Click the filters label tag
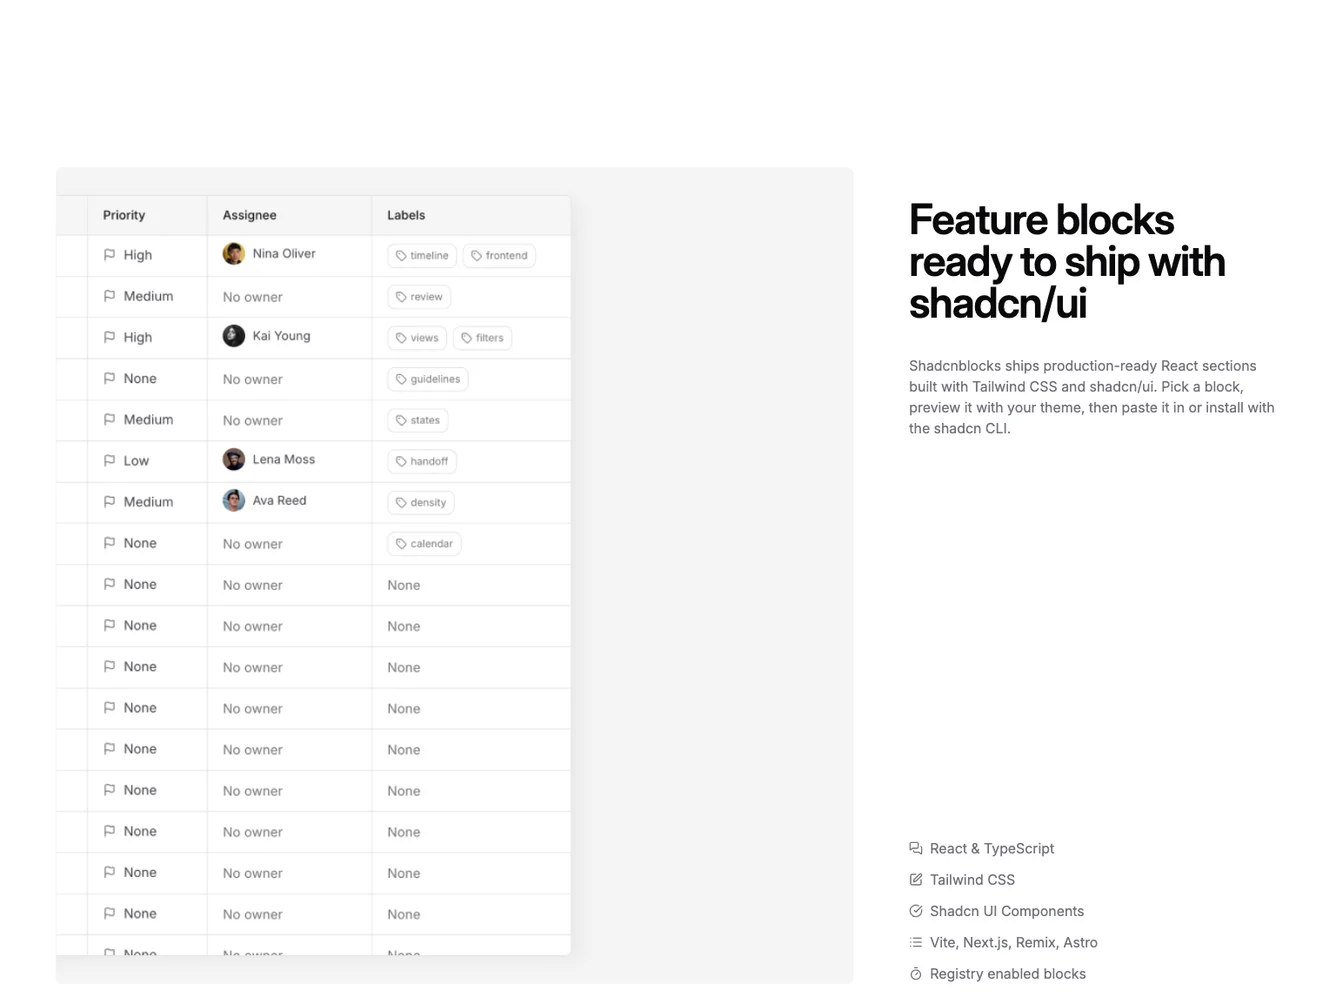The image size is (1336, 1002). click(x=483, y=338)
